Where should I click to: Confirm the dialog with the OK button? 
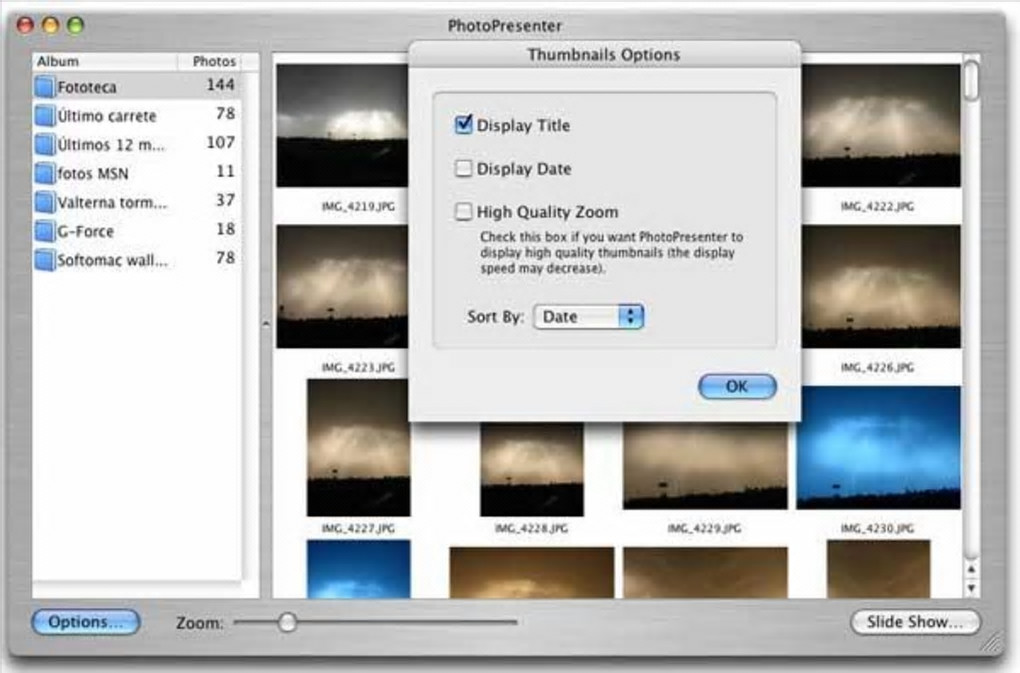(x=737, y=386)
